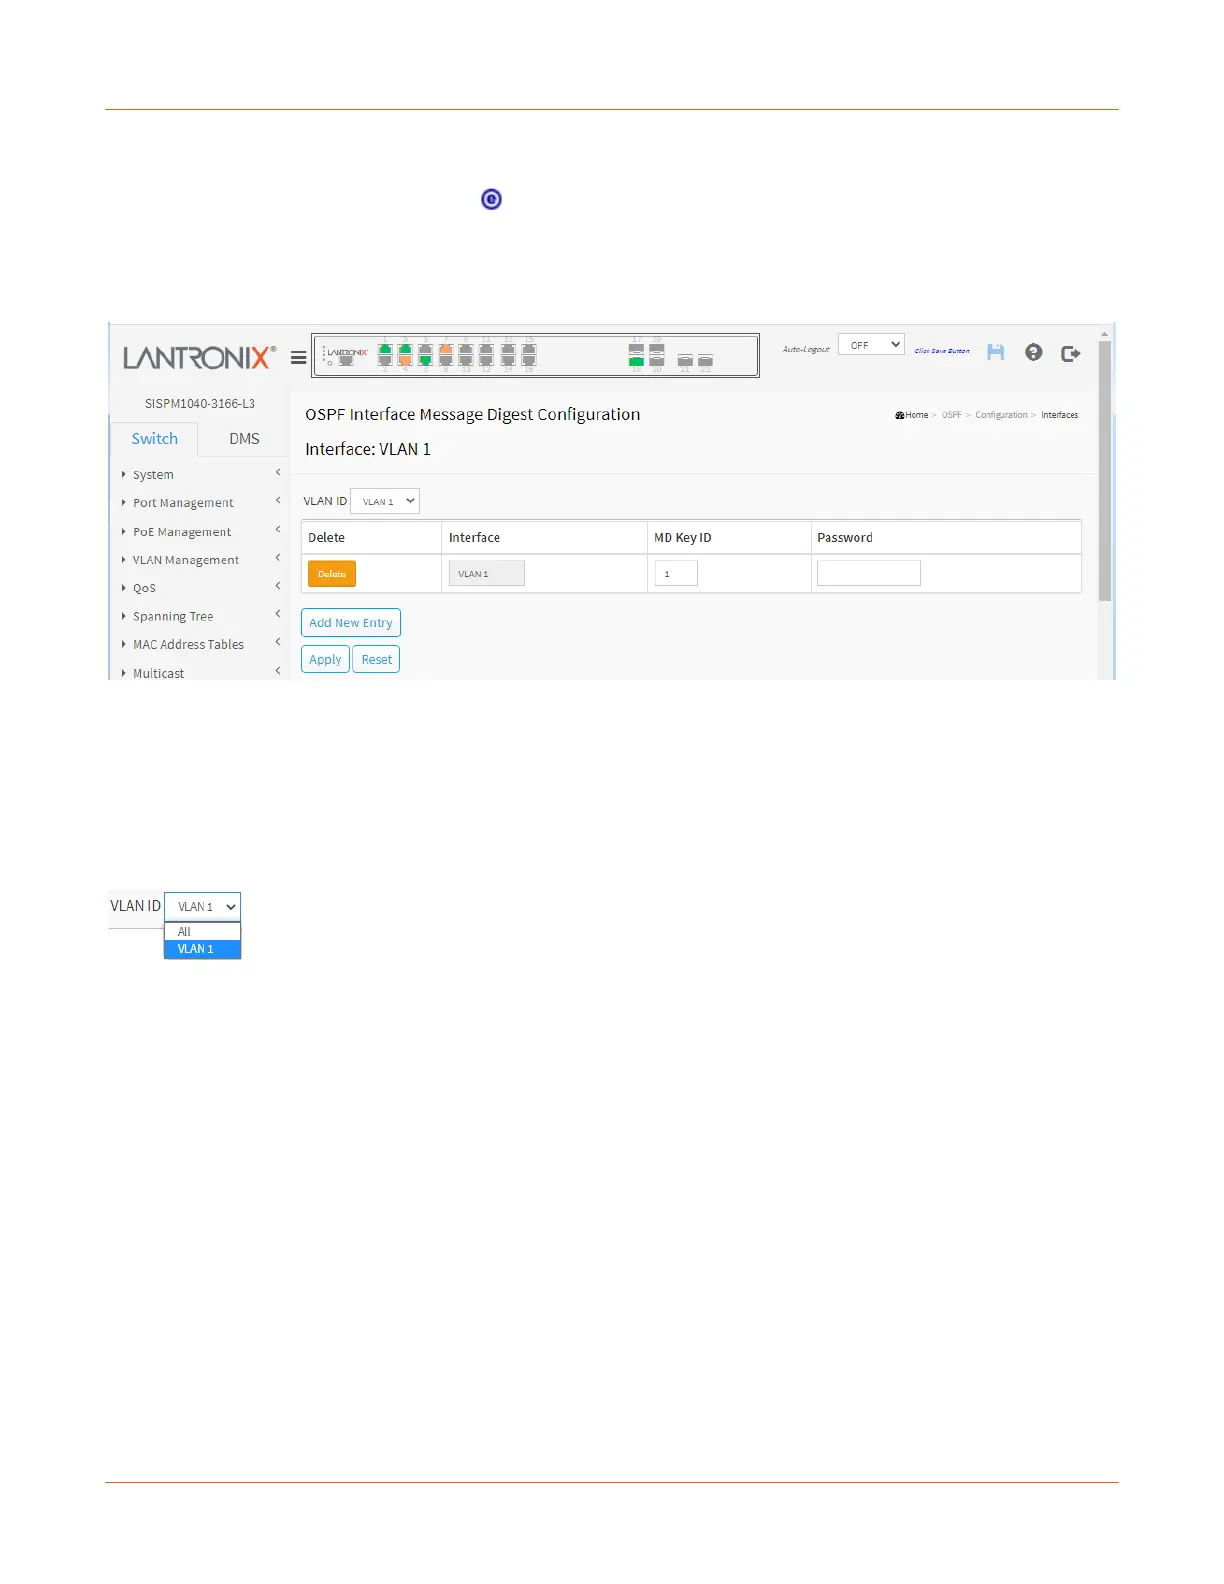Choose highlighted VLAN 1 in open list
Image resolution: width=1224 pixels, height=1584 pixels.
202,949
